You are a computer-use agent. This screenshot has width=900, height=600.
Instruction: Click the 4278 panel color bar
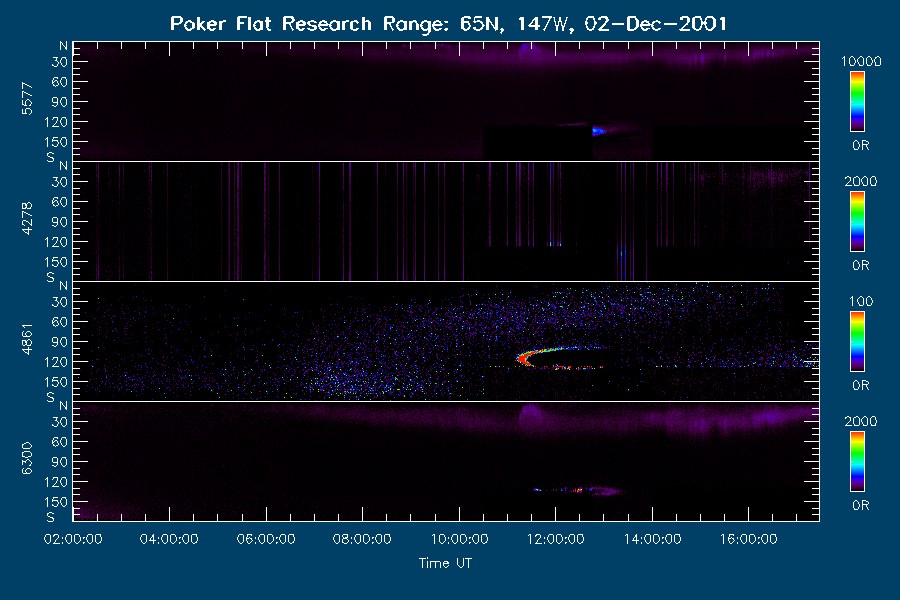[x=858, y=222]
